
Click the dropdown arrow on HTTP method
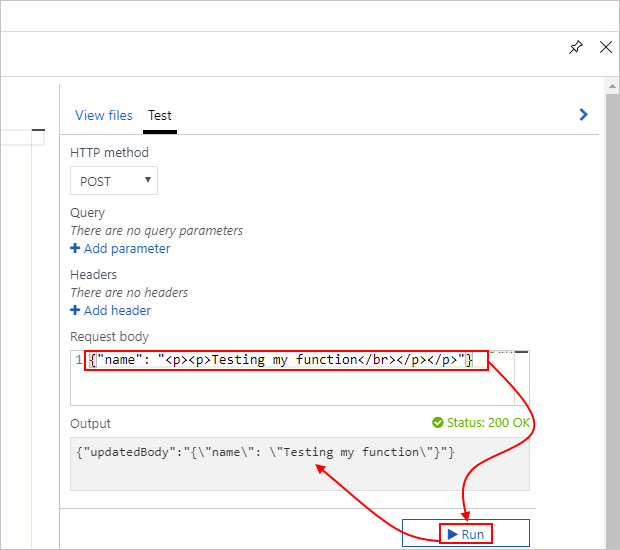coord(148,180)
